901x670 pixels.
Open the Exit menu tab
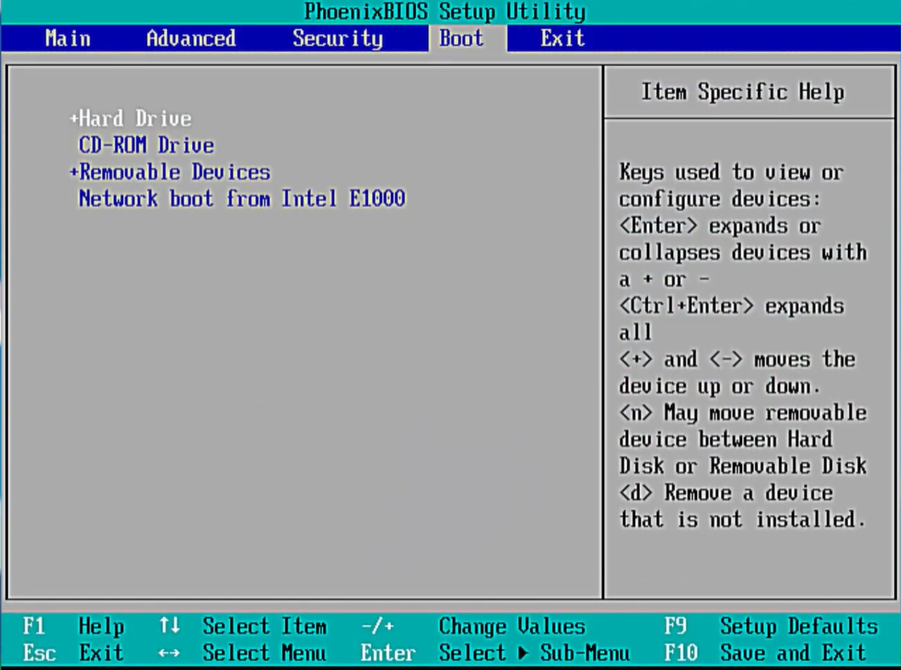562,39
